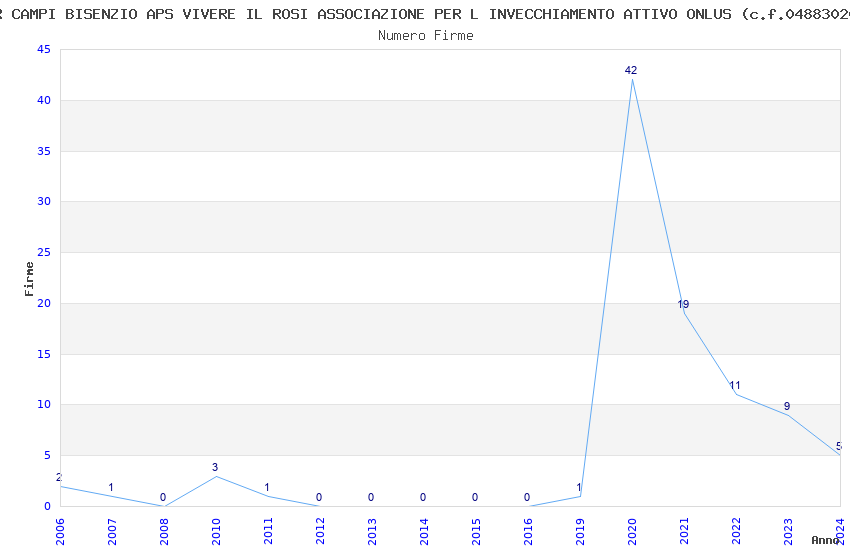
Task: Click the x-axis year label 2008
Action: (164, 532)
